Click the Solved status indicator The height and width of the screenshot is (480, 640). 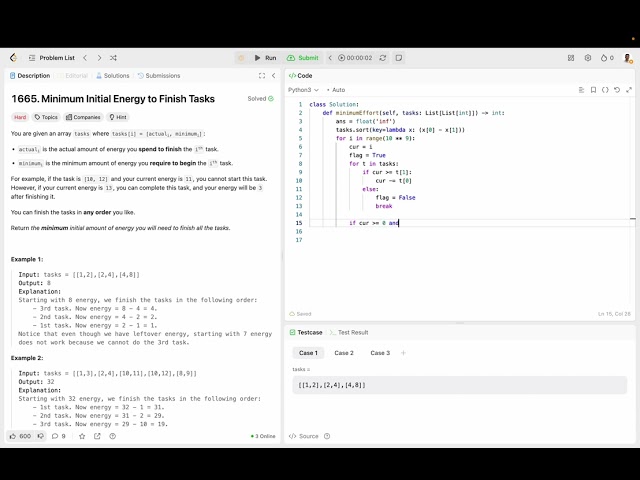pyautogui.click(x=260, y=98)
